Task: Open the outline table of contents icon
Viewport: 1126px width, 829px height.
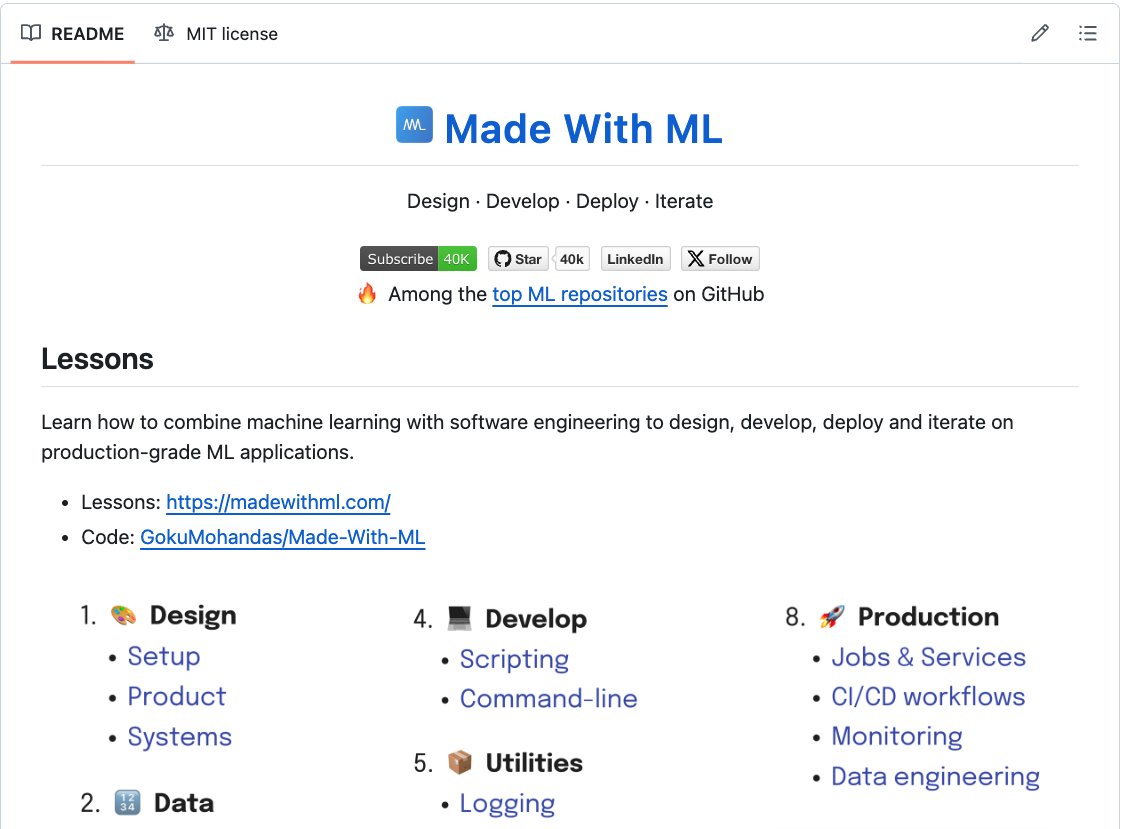Action: coord(1087,33)
